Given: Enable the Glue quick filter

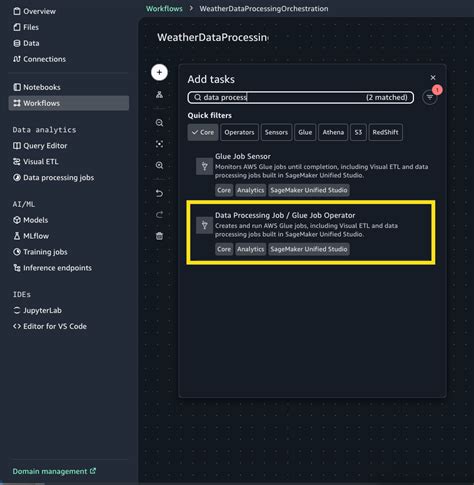Looking at the screenshot, I should 305,132.
